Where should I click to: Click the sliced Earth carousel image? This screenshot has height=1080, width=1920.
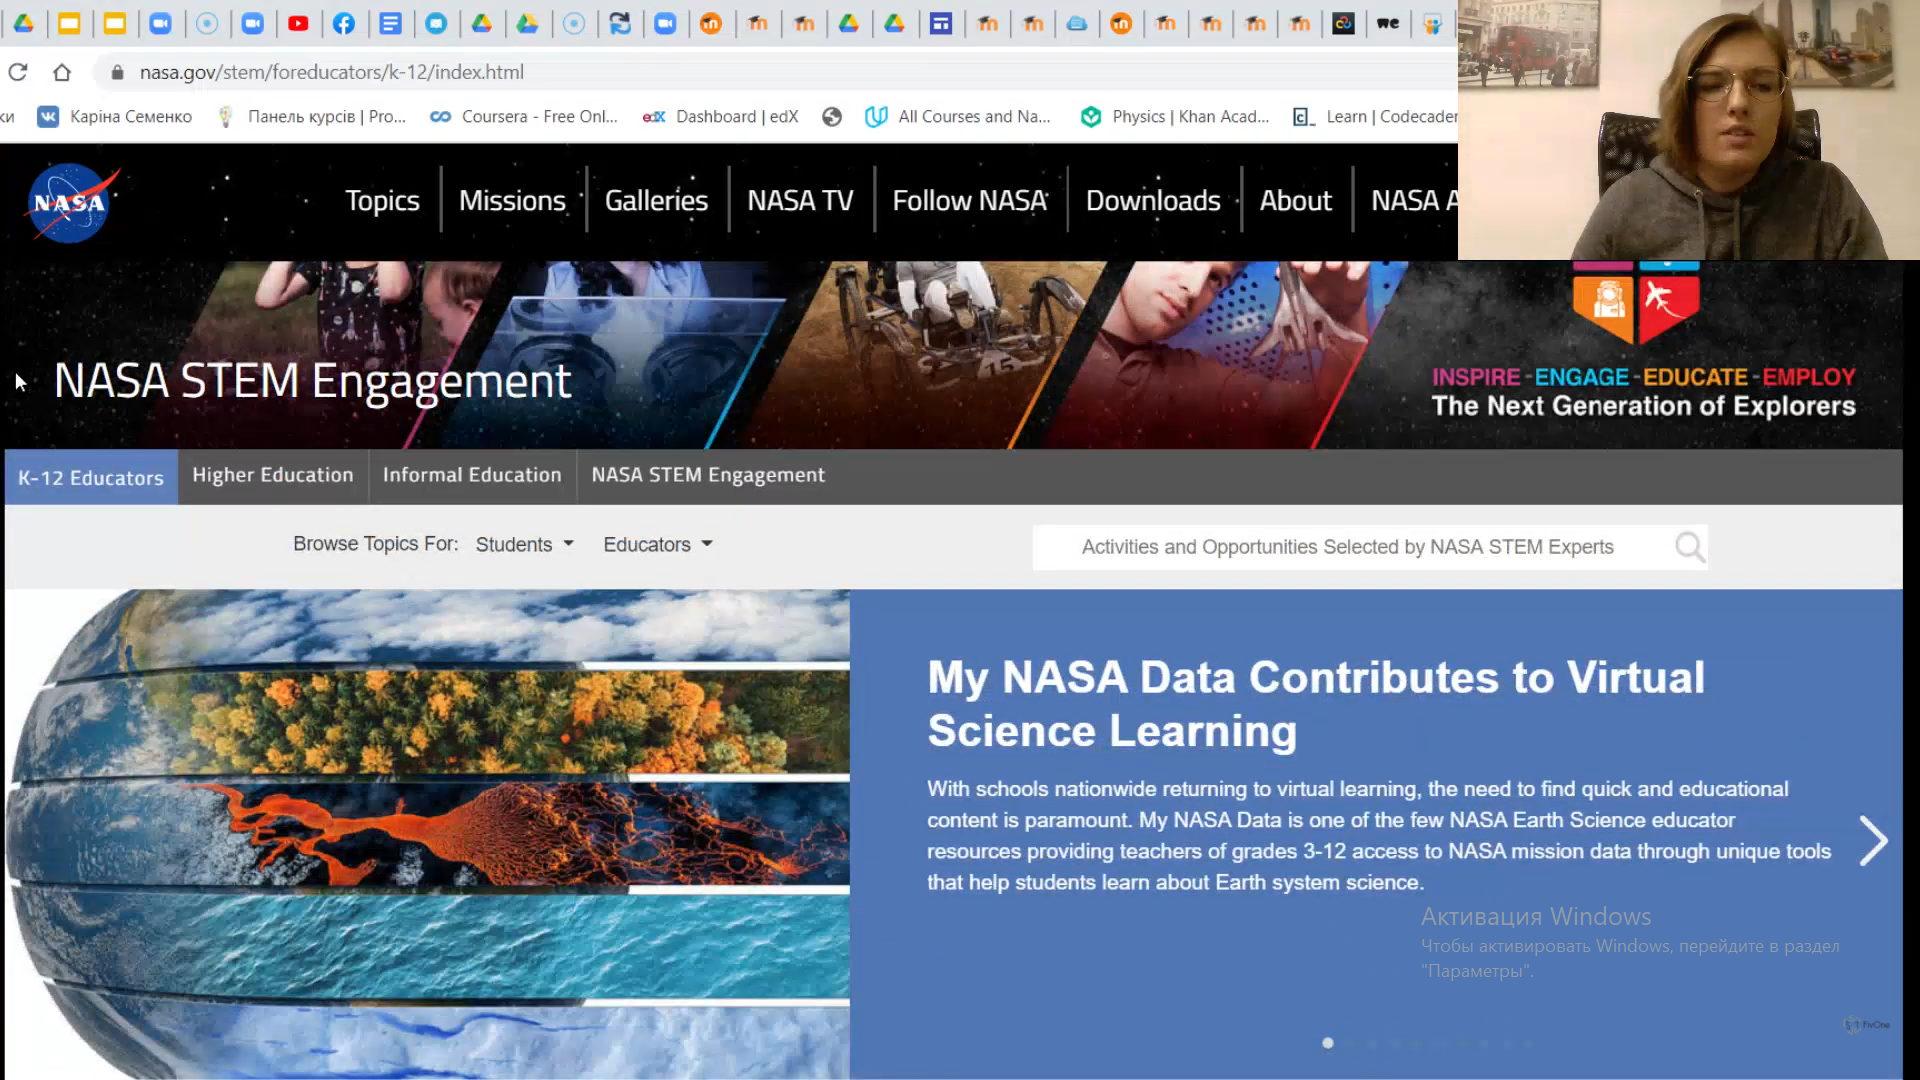point(428,834)
